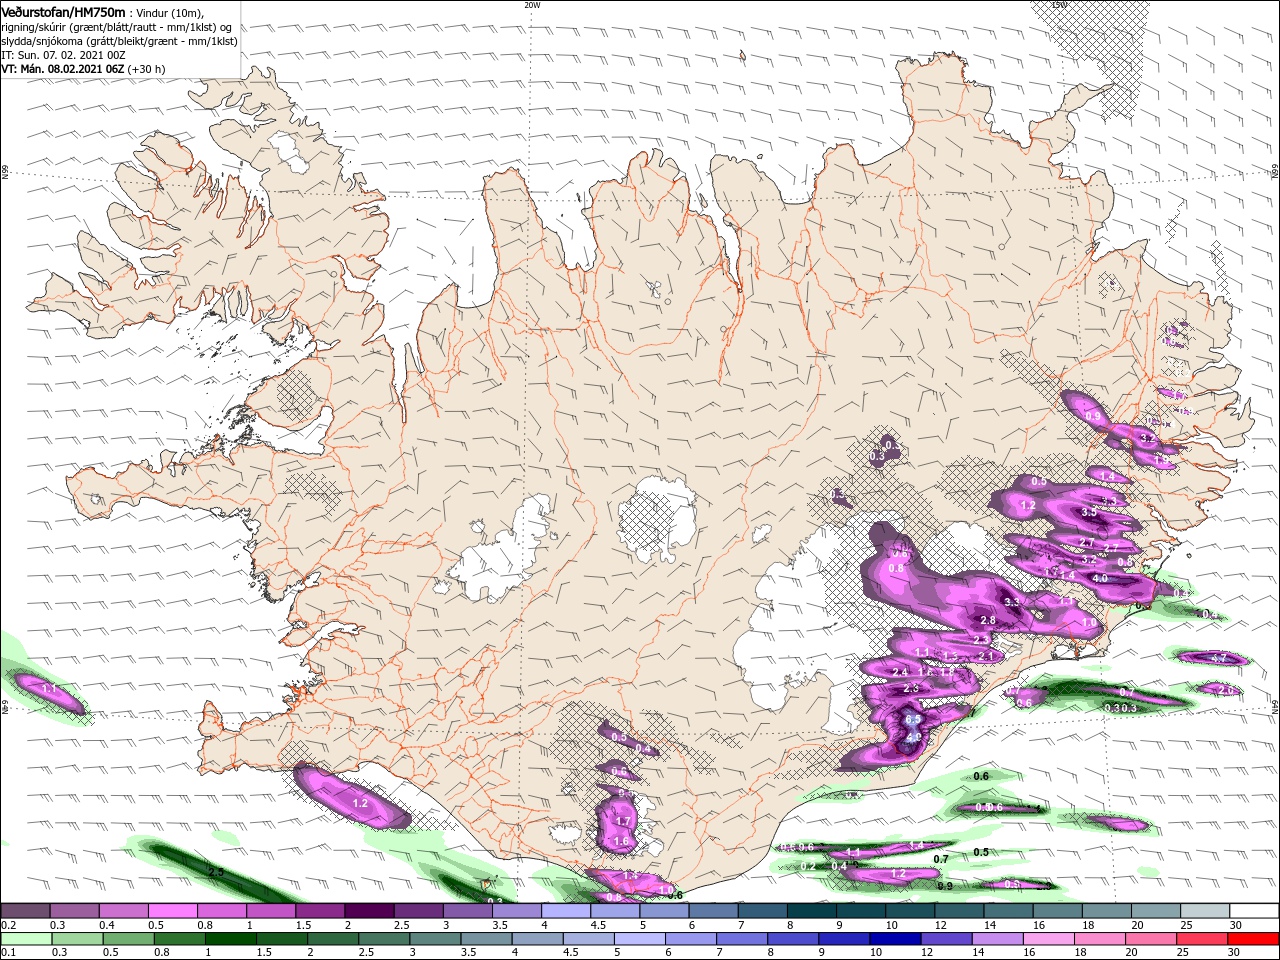Click the '(+30 h)' forecast offset text
This screenshot has height=960, width=1280.
146,69
